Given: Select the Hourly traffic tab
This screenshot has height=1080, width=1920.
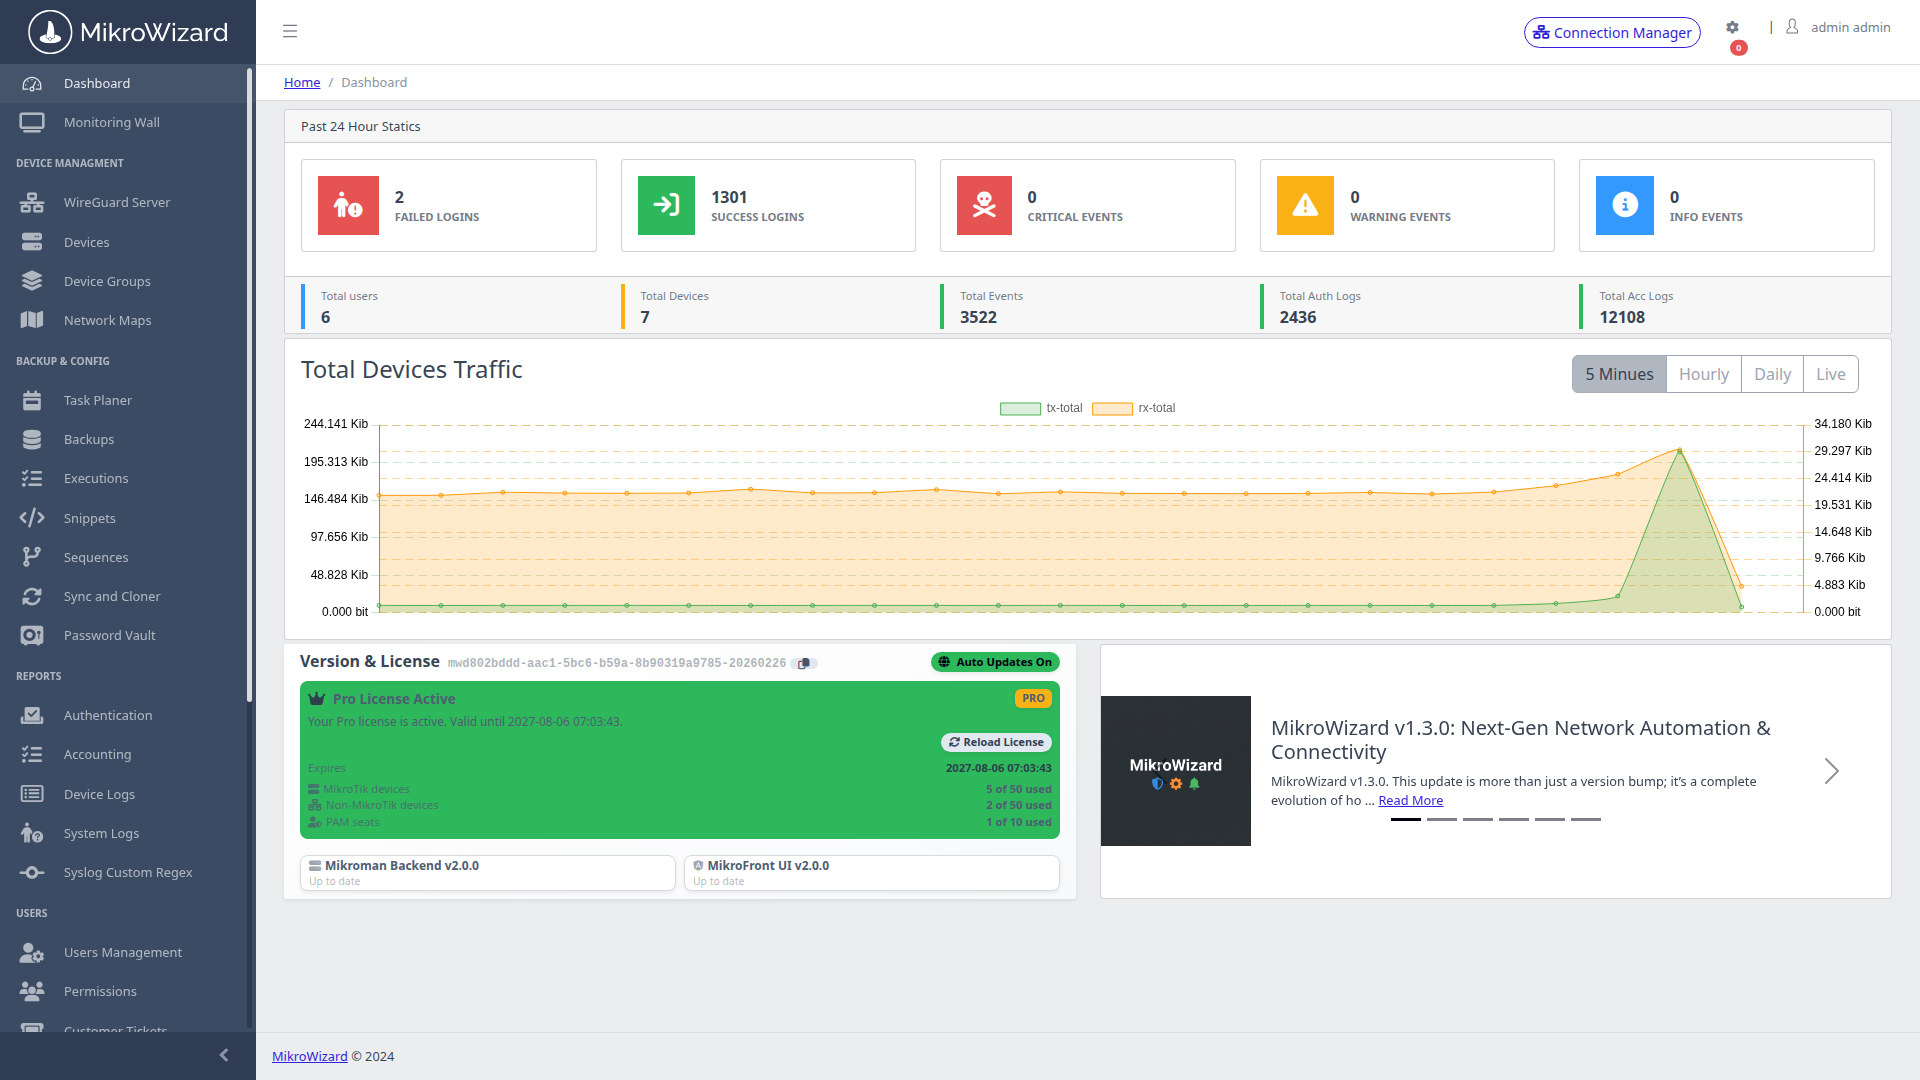Looking at the screenshot, I should [x=1704, y=374].
